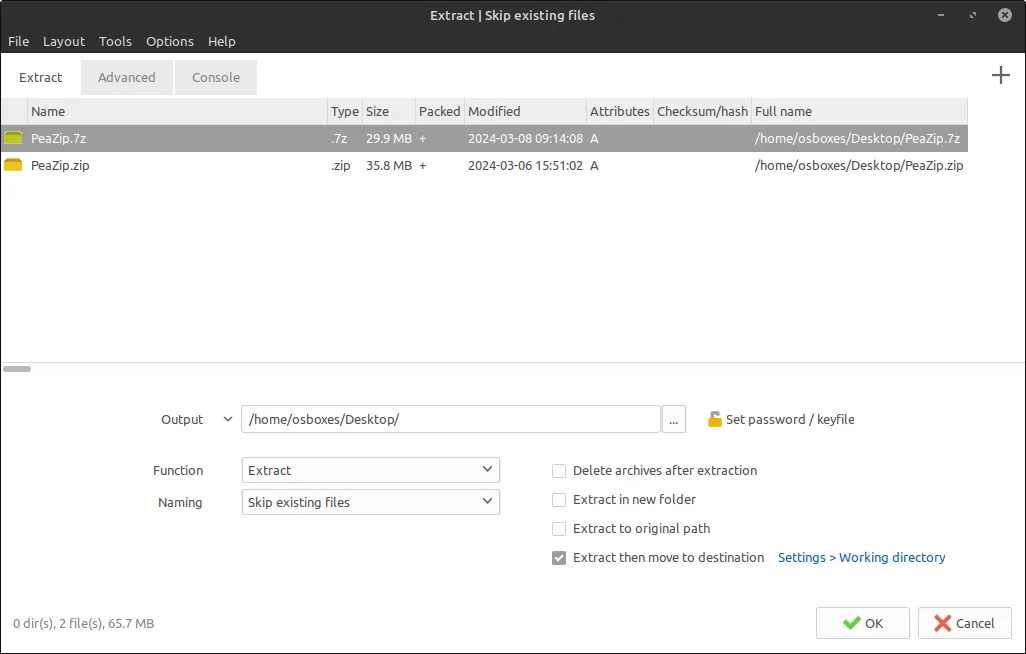
Task: Open the Function dropdown set to Extract
Action: 370,470
